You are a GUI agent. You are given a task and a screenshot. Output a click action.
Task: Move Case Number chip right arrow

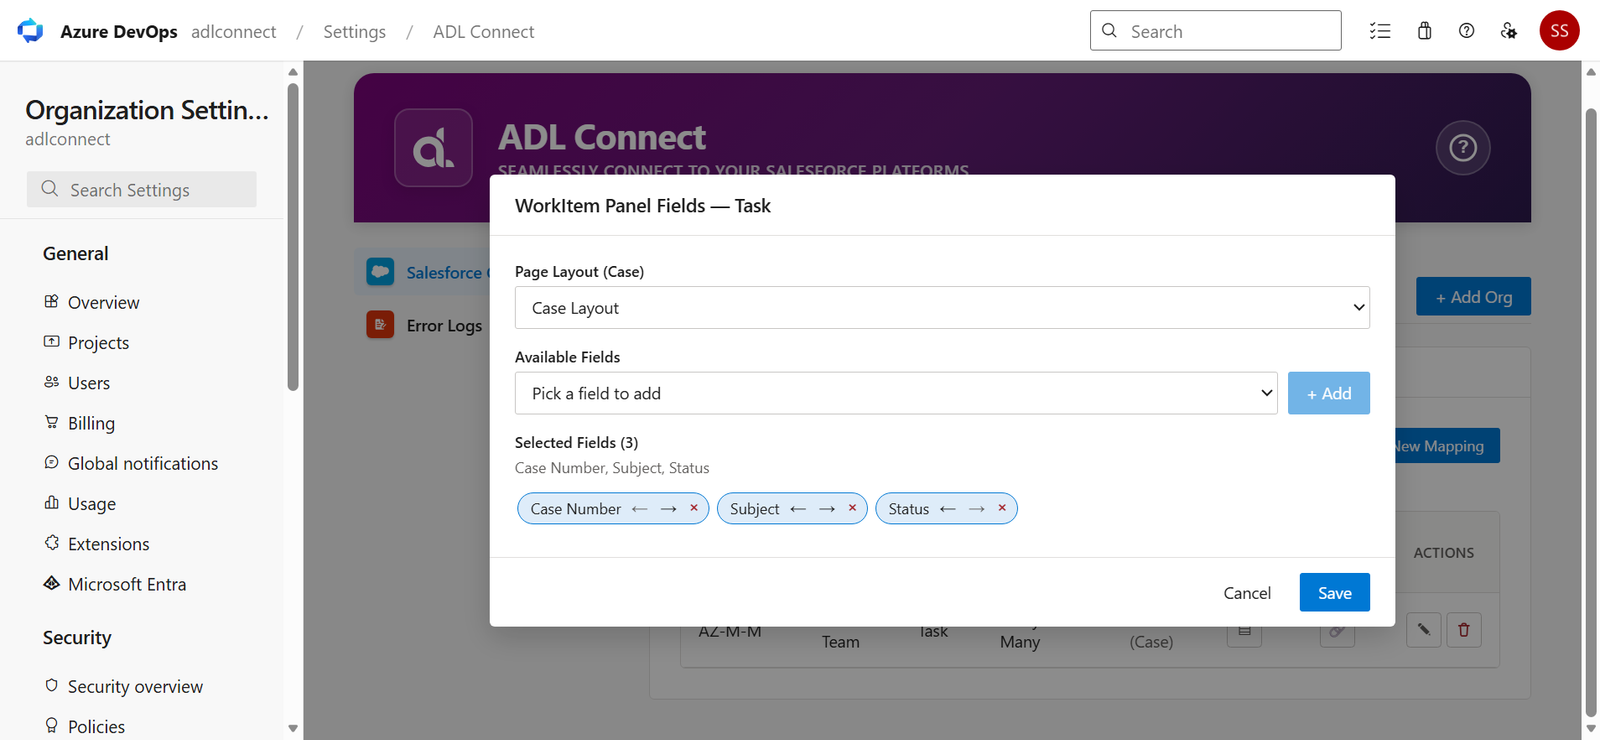tap(669, 509)
